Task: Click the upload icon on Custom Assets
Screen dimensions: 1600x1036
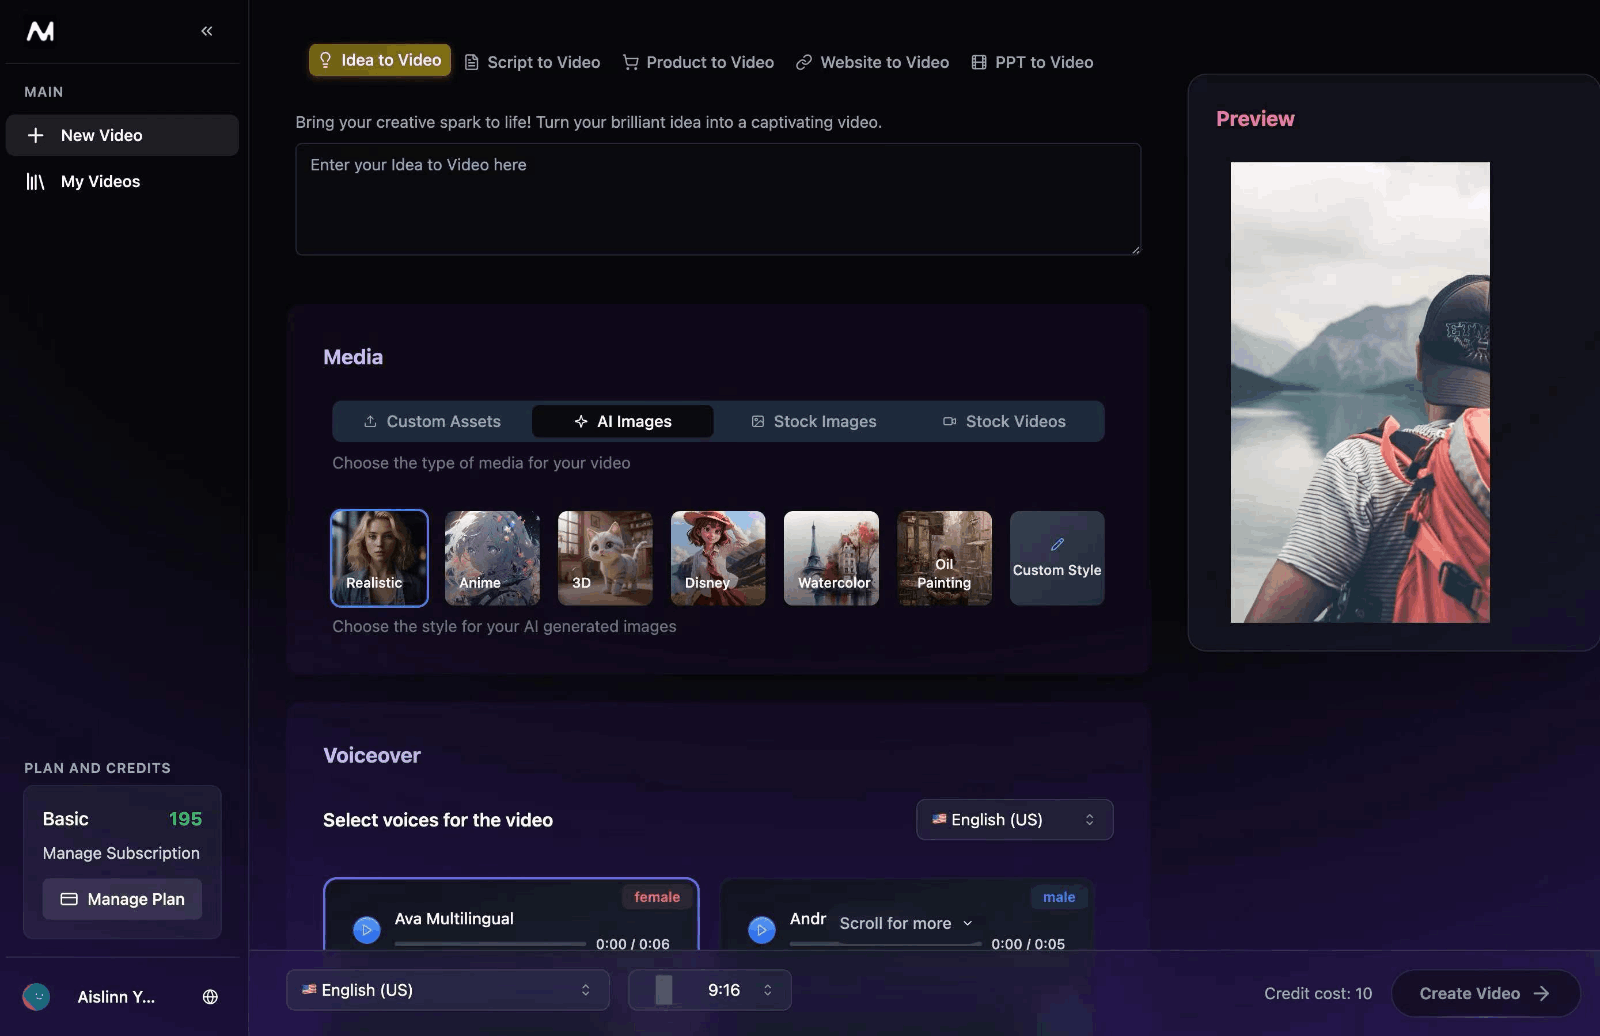Action: coord(370,421)
